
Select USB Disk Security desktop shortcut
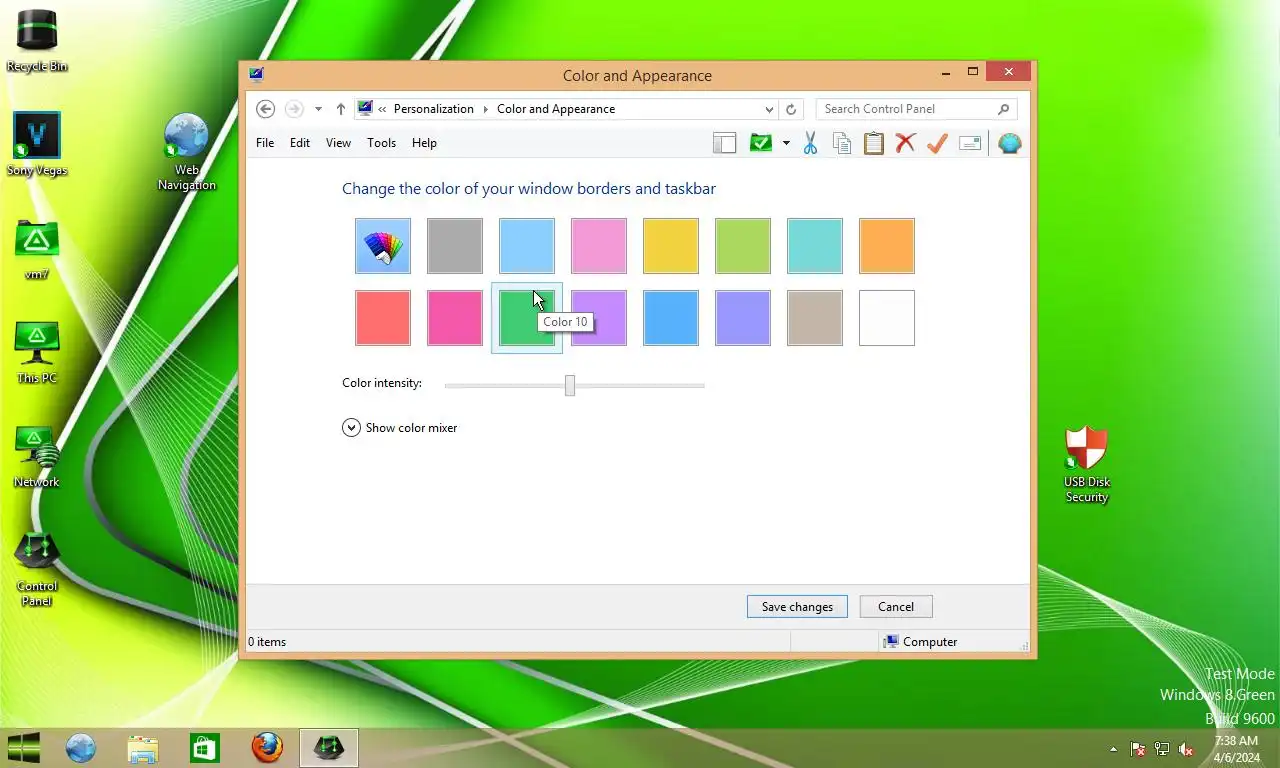(x=1086, y=464)
